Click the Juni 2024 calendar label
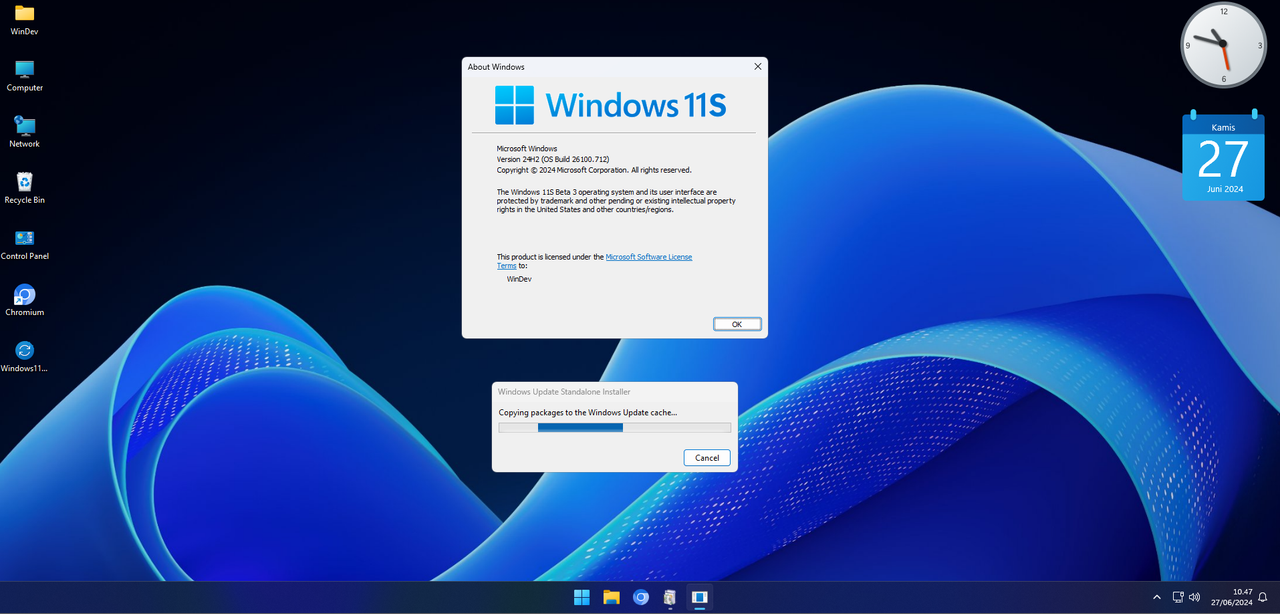1280x614 pixels. [x=1224, y=189]
